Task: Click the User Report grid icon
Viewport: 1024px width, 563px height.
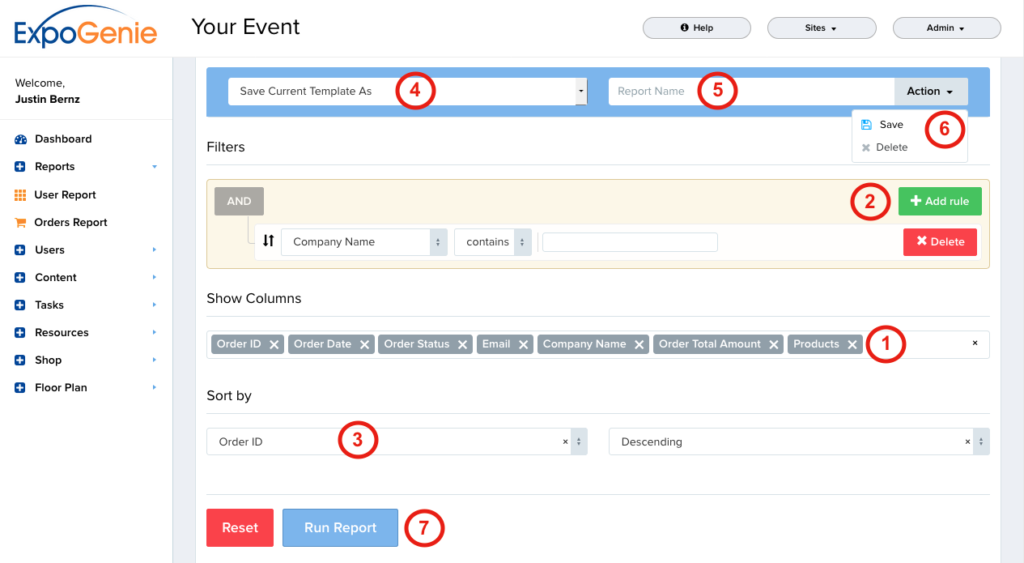Action: tap(20, 195)
